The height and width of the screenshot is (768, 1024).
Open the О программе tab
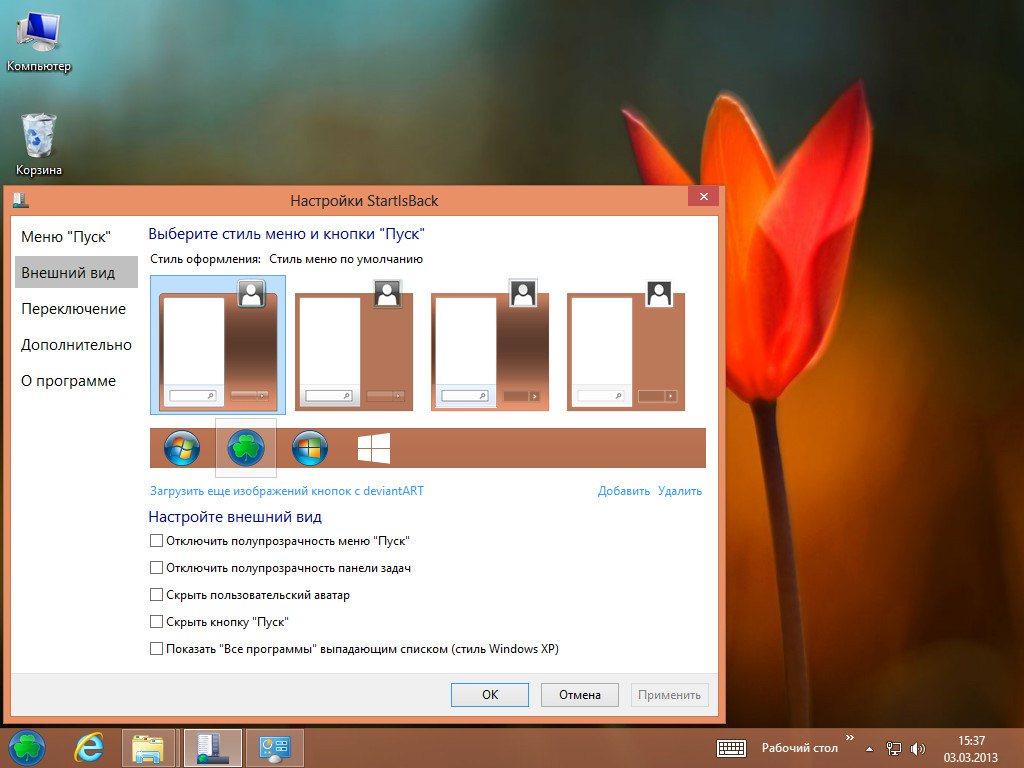pos(68,380)
